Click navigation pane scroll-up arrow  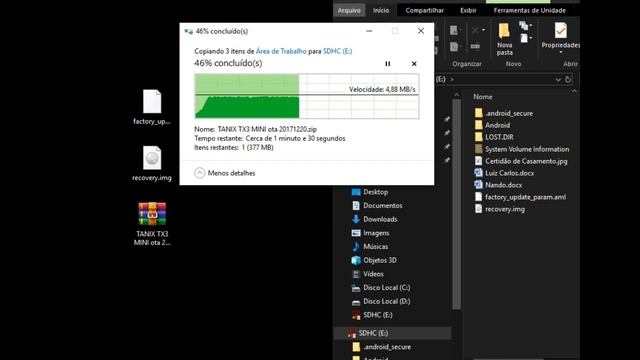point(456,95)
